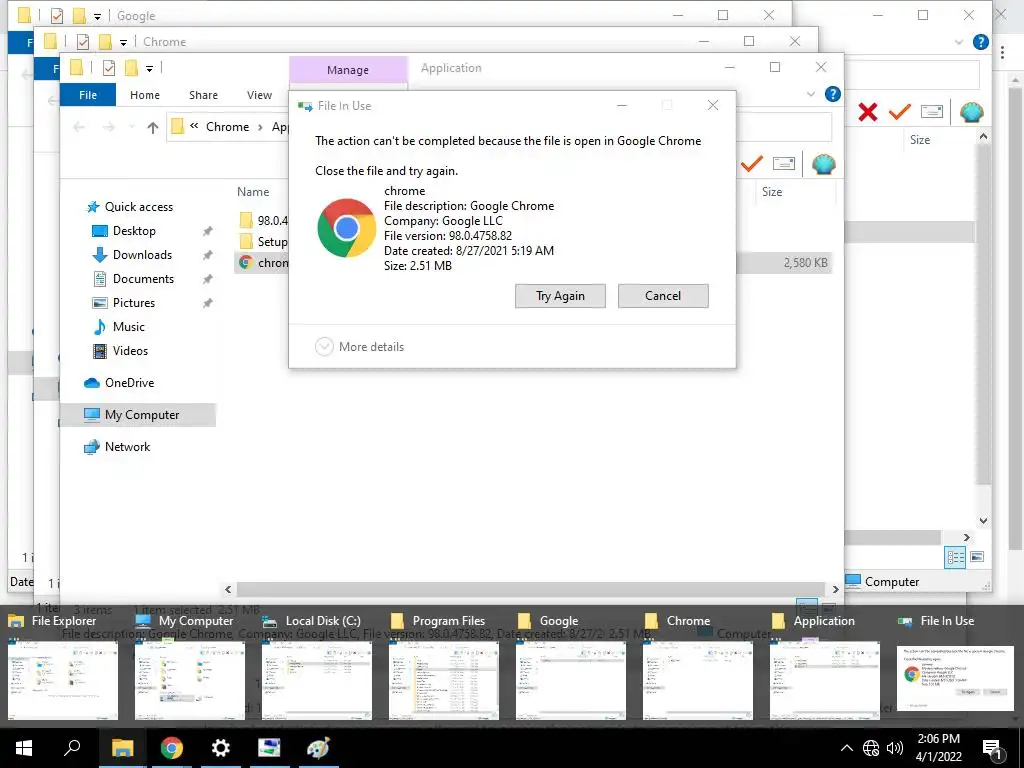Viewport: 1024px width, 768px height.
Task: Open volume control in system tray
Action: pyautogui.click(x=895, y=748)
